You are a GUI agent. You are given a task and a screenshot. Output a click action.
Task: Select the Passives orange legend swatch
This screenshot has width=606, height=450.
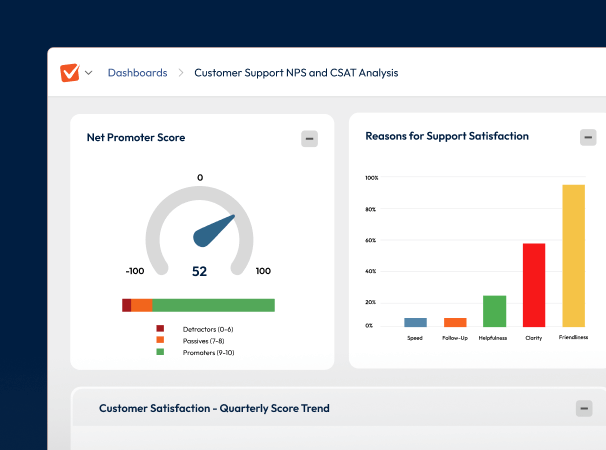pyautogui.click(x=160, y=341)
